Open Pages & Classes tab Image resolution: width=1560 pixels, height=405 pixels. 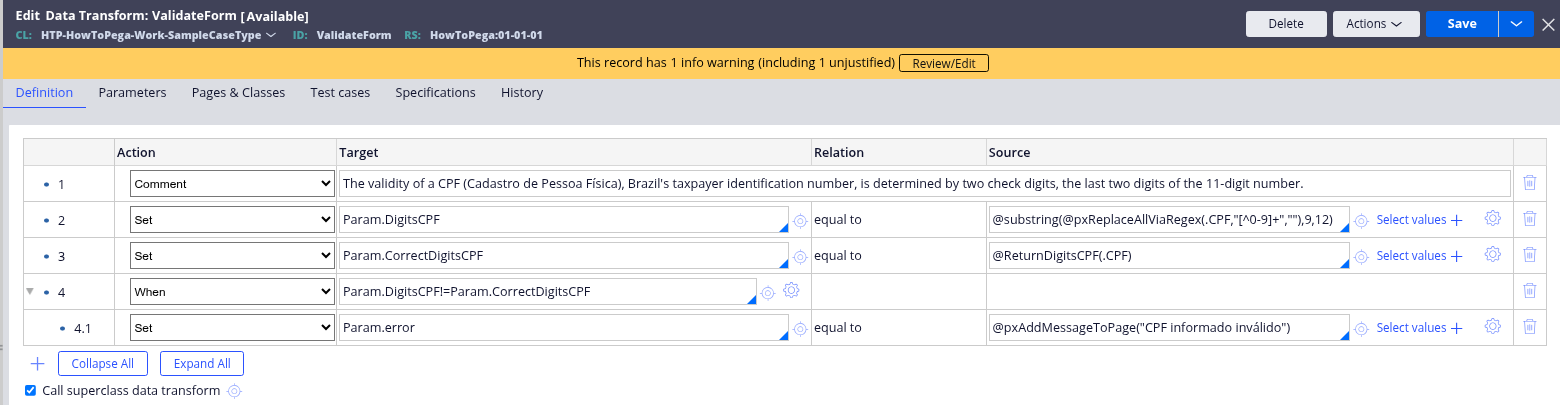coord(238,92)
